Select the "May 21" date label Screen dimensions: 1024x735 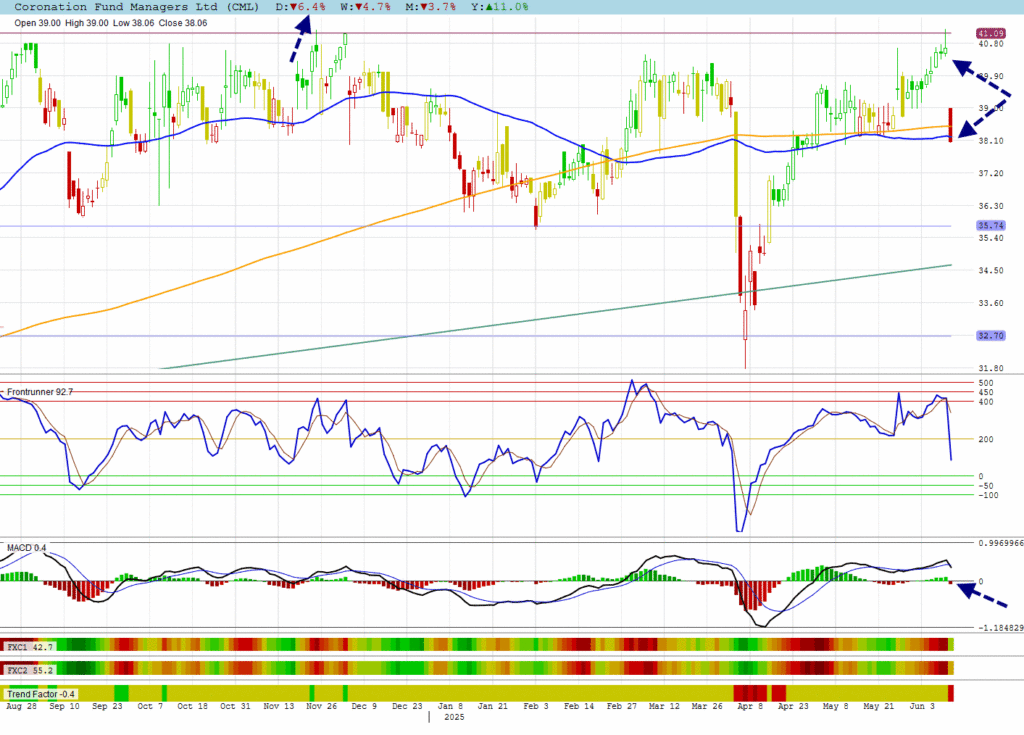click(878, 706)
